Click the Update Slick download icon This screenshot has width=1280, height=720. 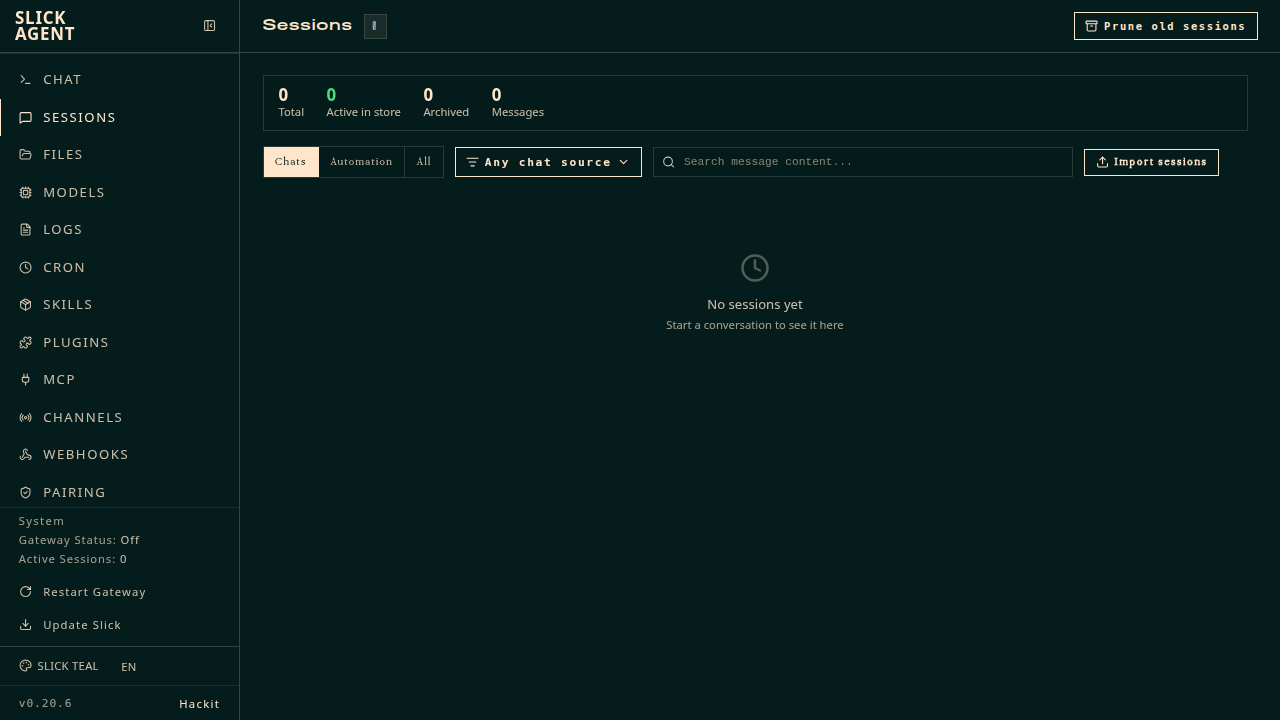click(26, 625)
